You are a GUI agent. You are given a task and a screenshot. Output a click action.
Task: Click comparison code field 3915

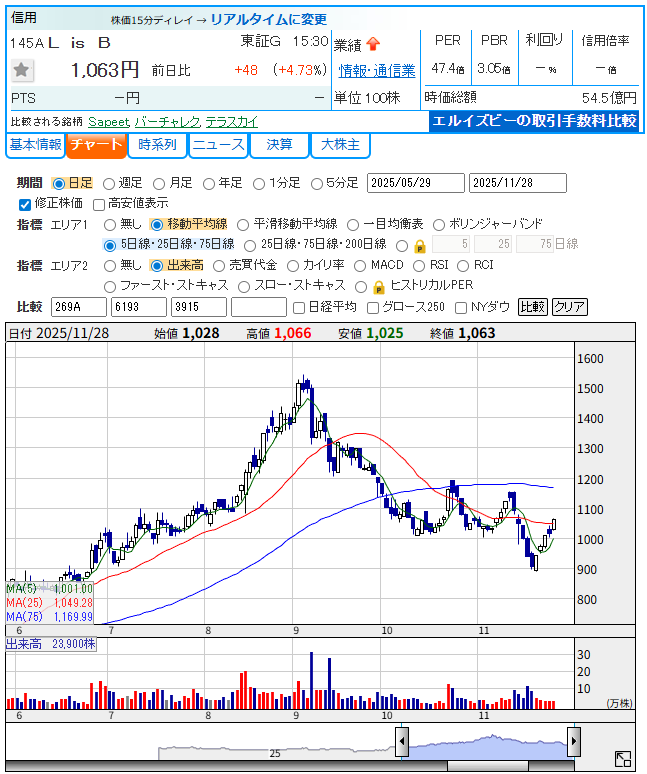pos(199,307)
